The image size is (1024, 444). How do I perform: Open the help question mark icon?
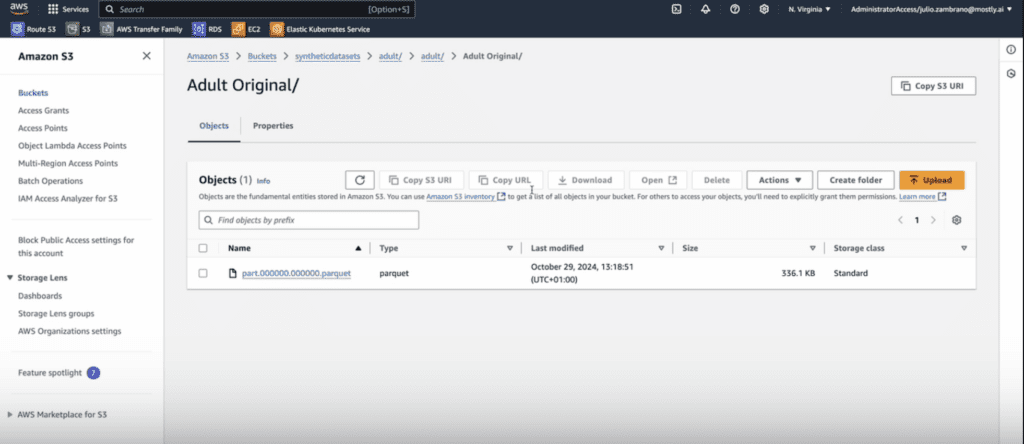[x=735, y=9]
